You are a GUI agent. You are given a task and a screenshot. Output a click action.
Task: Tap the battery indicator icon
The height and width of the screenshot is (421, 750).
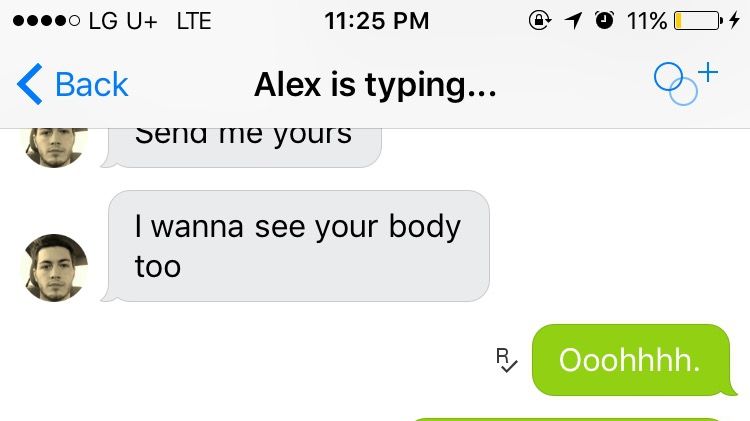(698, 21)
